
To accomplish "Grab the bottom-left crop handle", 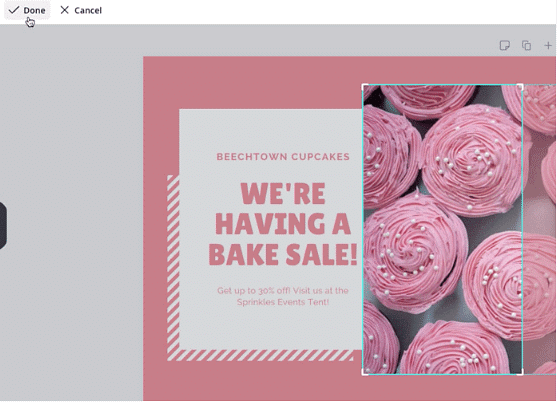I will (x=365, y=372).
